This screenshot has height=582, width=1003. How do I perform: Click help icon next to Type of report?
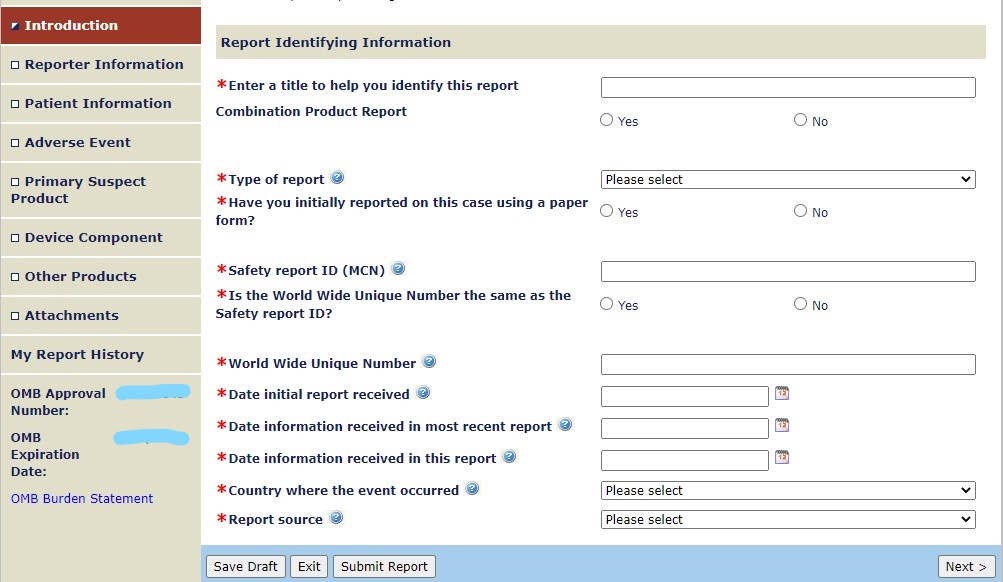[337, 178]
